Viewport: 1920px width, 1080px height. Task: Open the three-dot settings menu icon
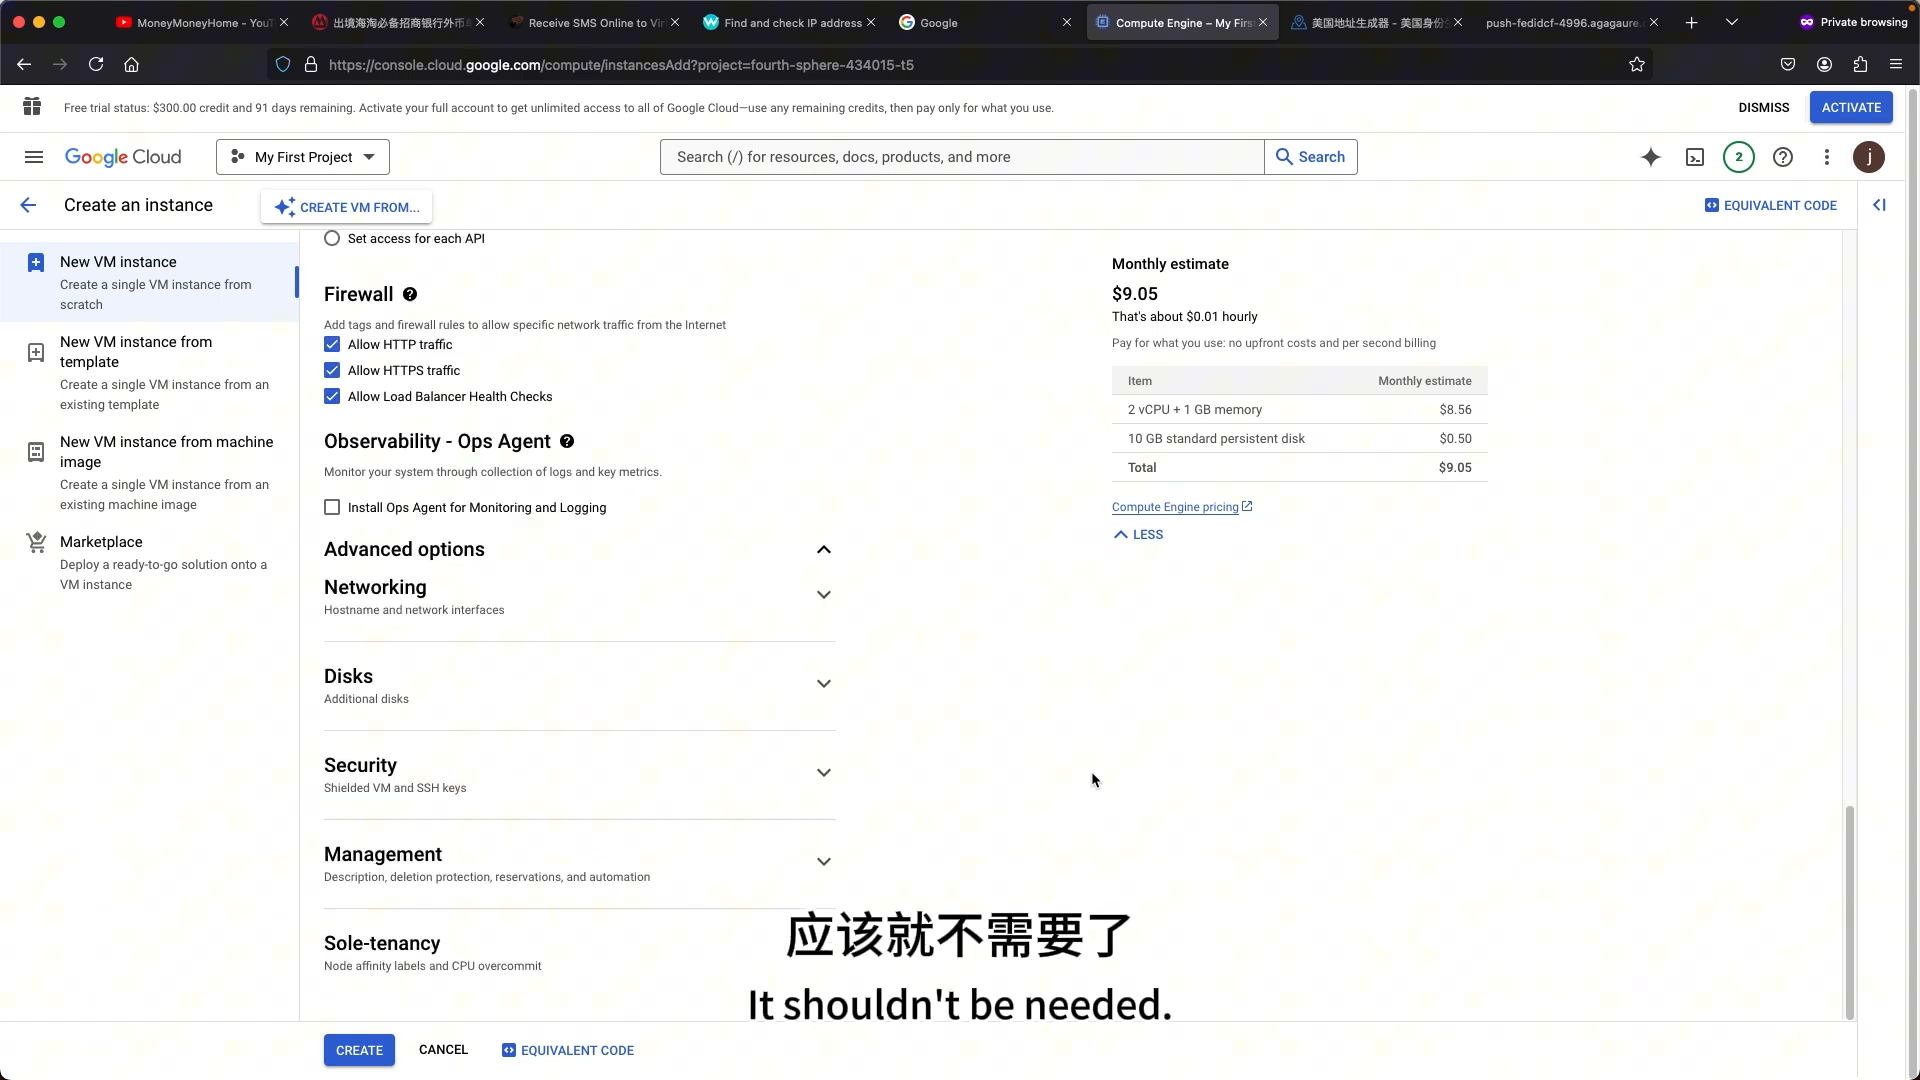point(1827,157)
